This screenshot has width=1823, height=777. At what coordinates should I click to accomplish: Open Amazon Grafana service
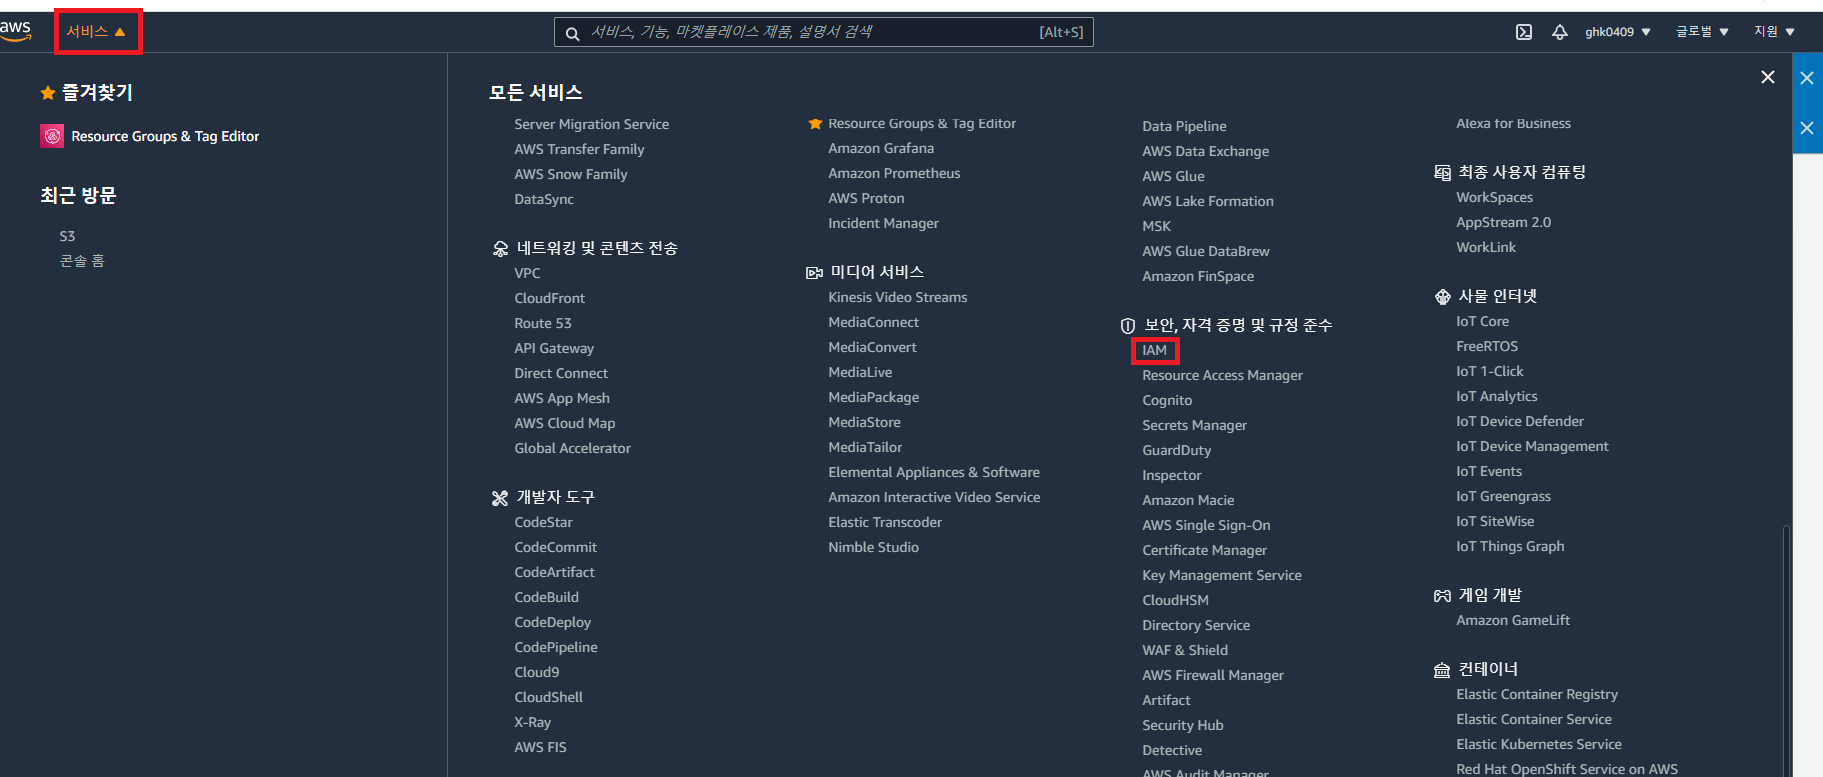881,148
